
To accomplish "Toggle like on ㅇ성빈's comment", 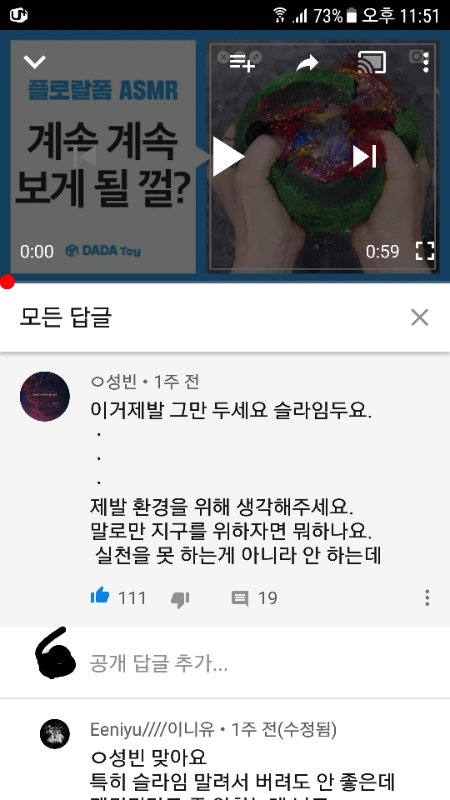I will pos(100,596).
